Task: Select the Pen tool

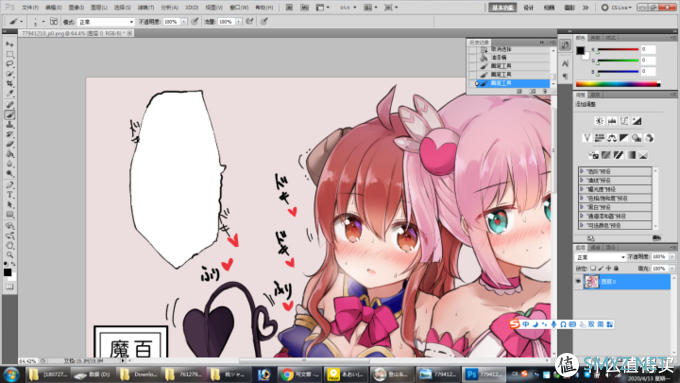Action: tap(10, 185)
